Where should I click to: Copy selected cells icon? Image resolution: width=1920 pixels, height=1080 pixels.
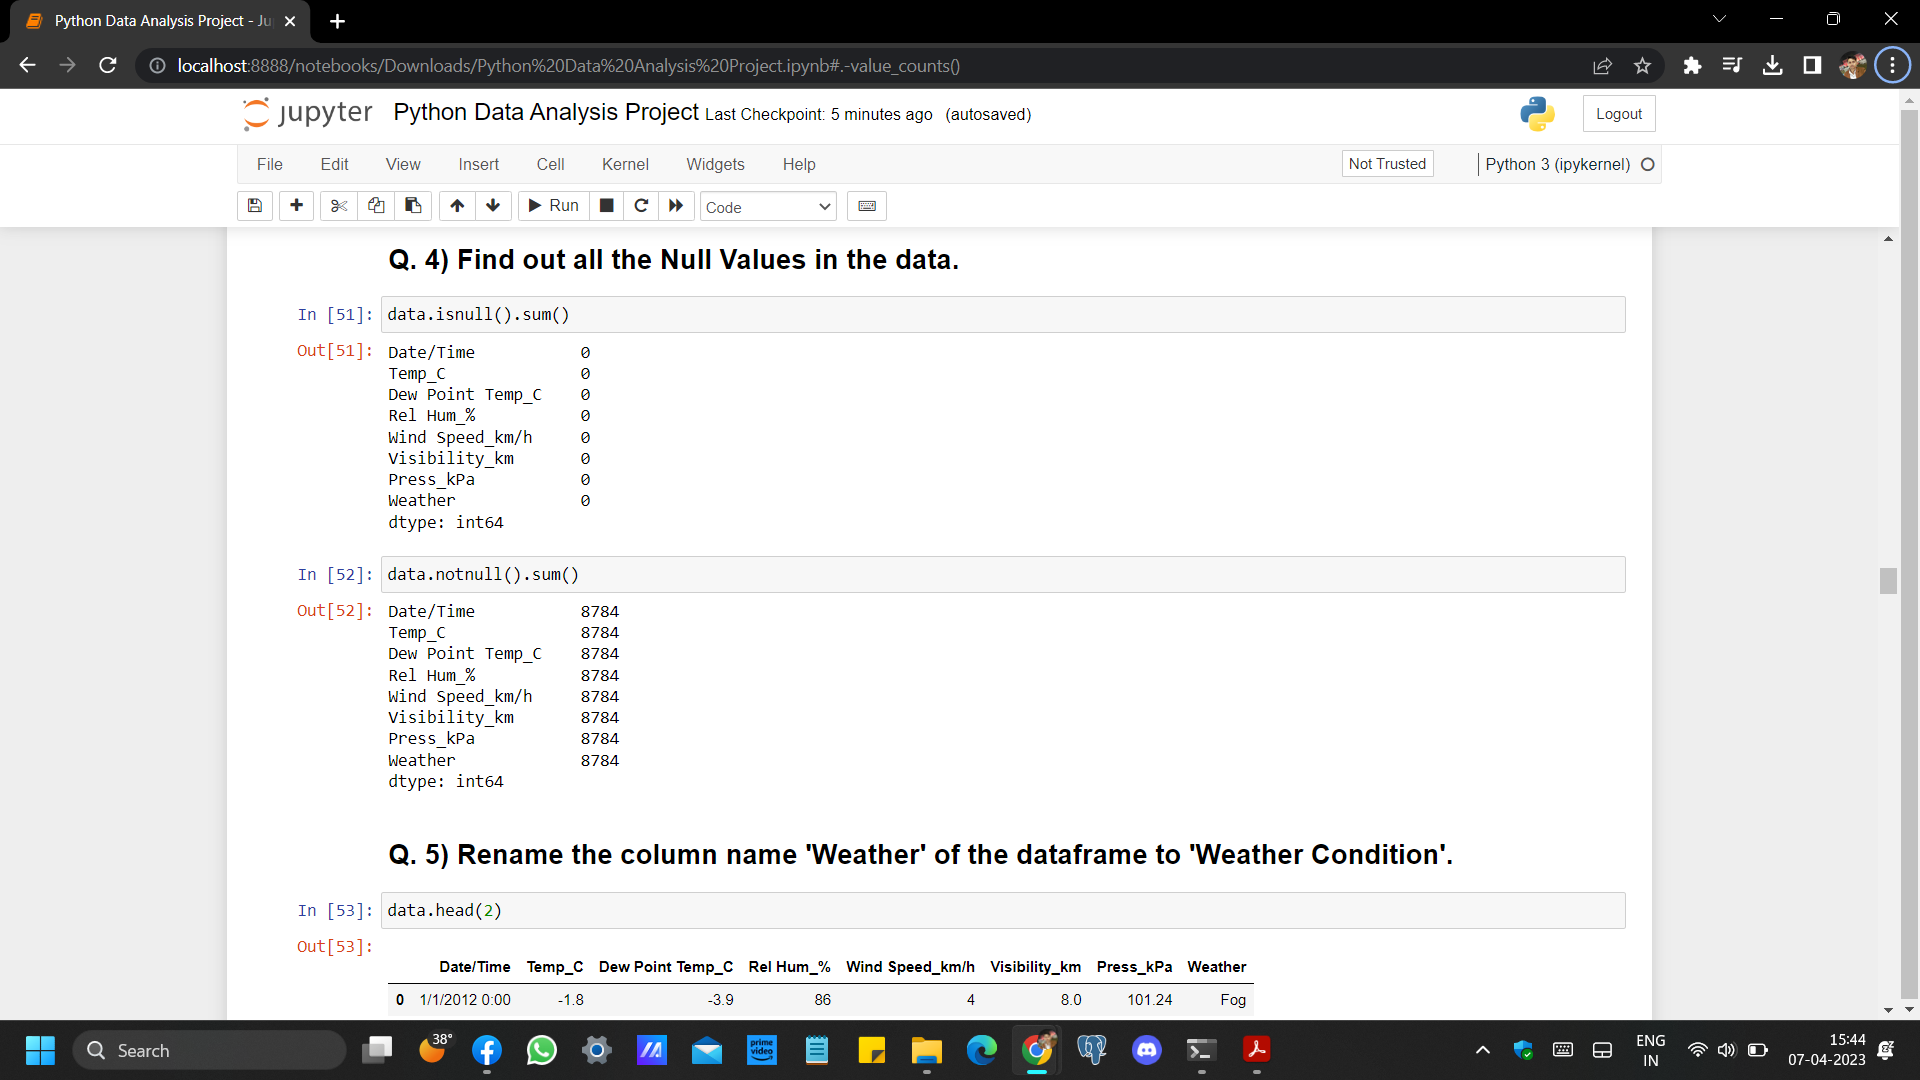tap(376, 206)
